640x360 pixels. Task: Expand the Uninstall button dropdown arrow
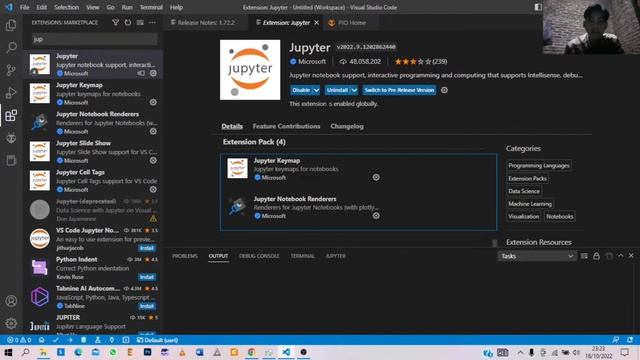(x=354, y=90)
